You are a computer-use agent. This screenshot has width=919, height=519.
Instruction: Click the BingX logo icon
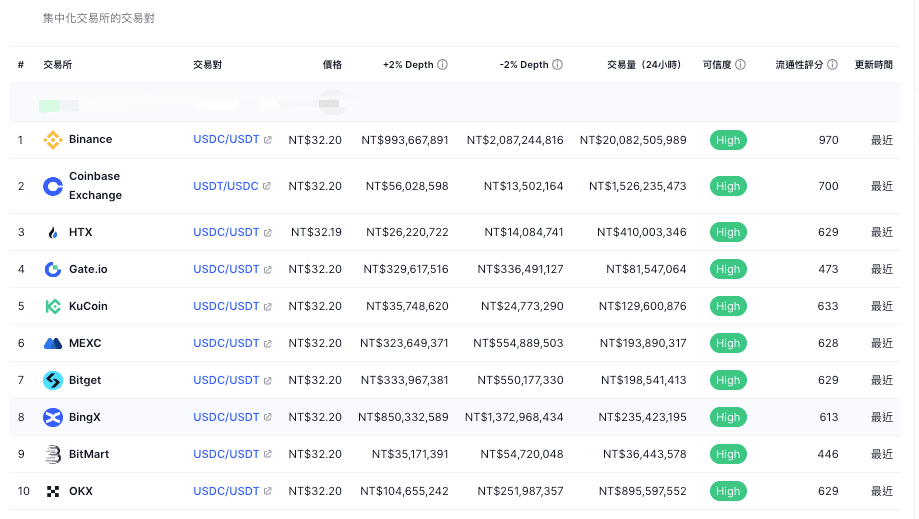coord(53,417)
